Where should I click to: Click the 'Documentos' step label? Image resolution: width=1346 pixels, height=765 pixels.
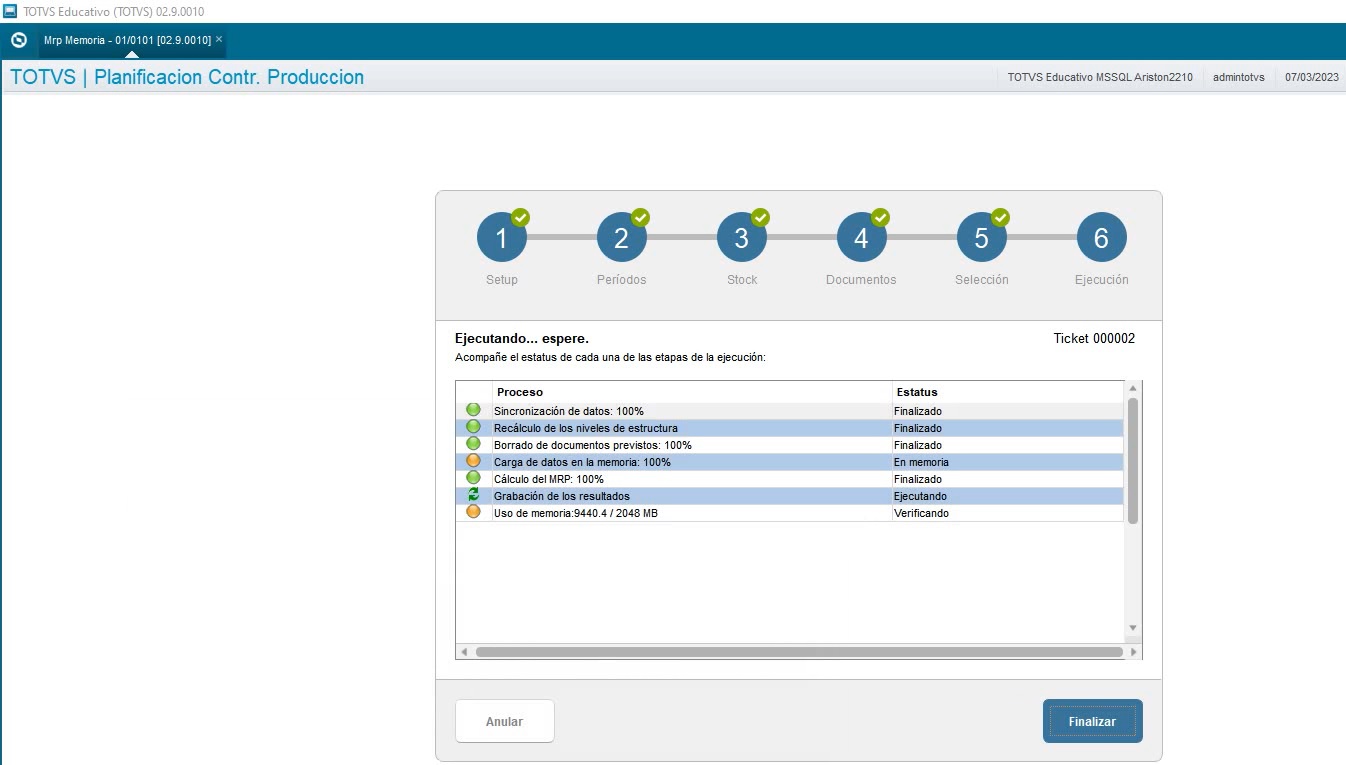pos(861,280)
